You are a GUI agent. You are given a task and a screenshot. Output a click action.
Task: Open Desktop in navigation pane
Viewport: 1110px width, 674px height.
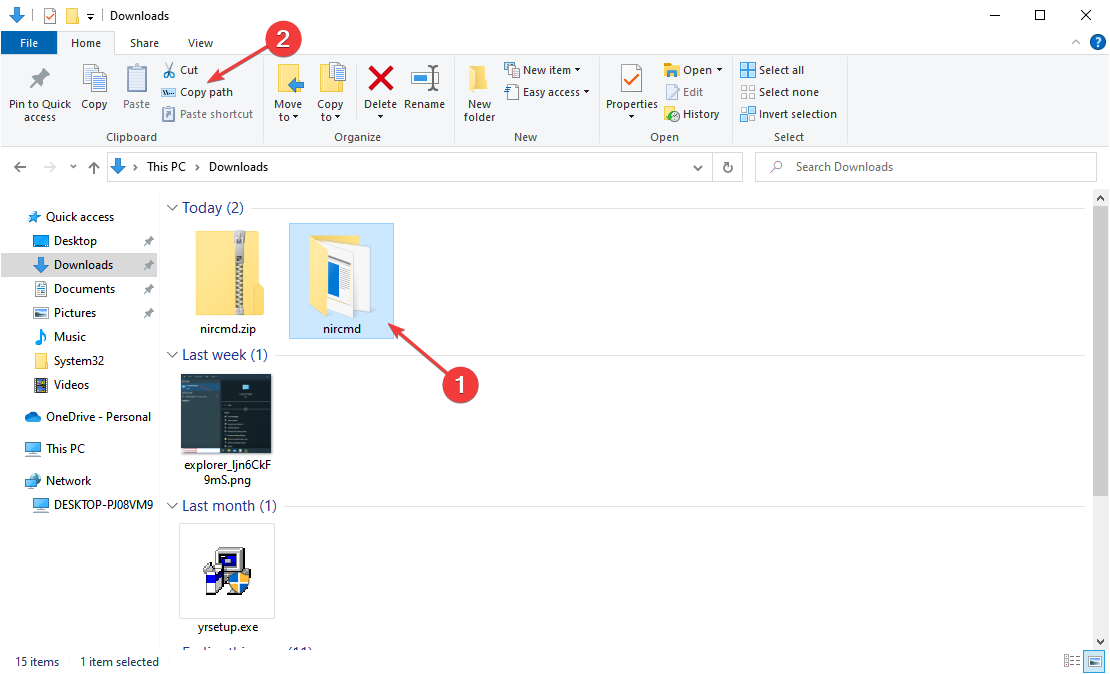pos(75,241)
